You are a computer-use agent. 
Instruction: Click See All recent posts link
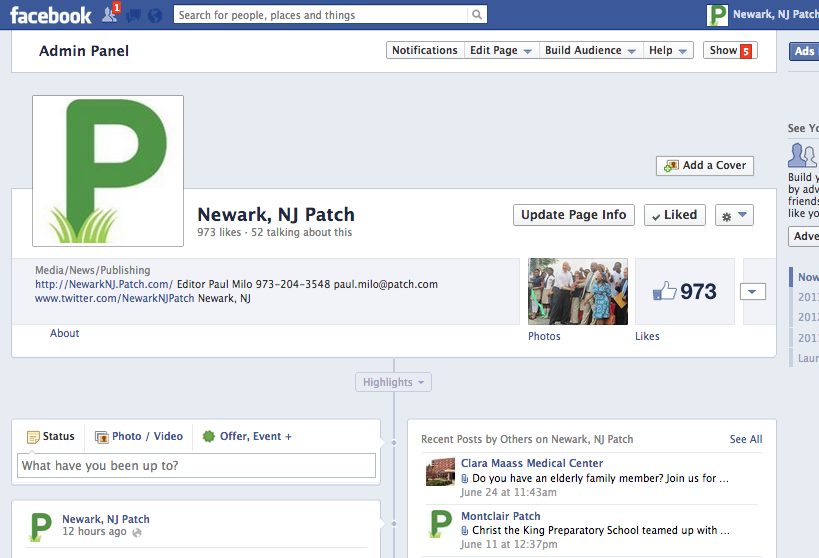746,439
